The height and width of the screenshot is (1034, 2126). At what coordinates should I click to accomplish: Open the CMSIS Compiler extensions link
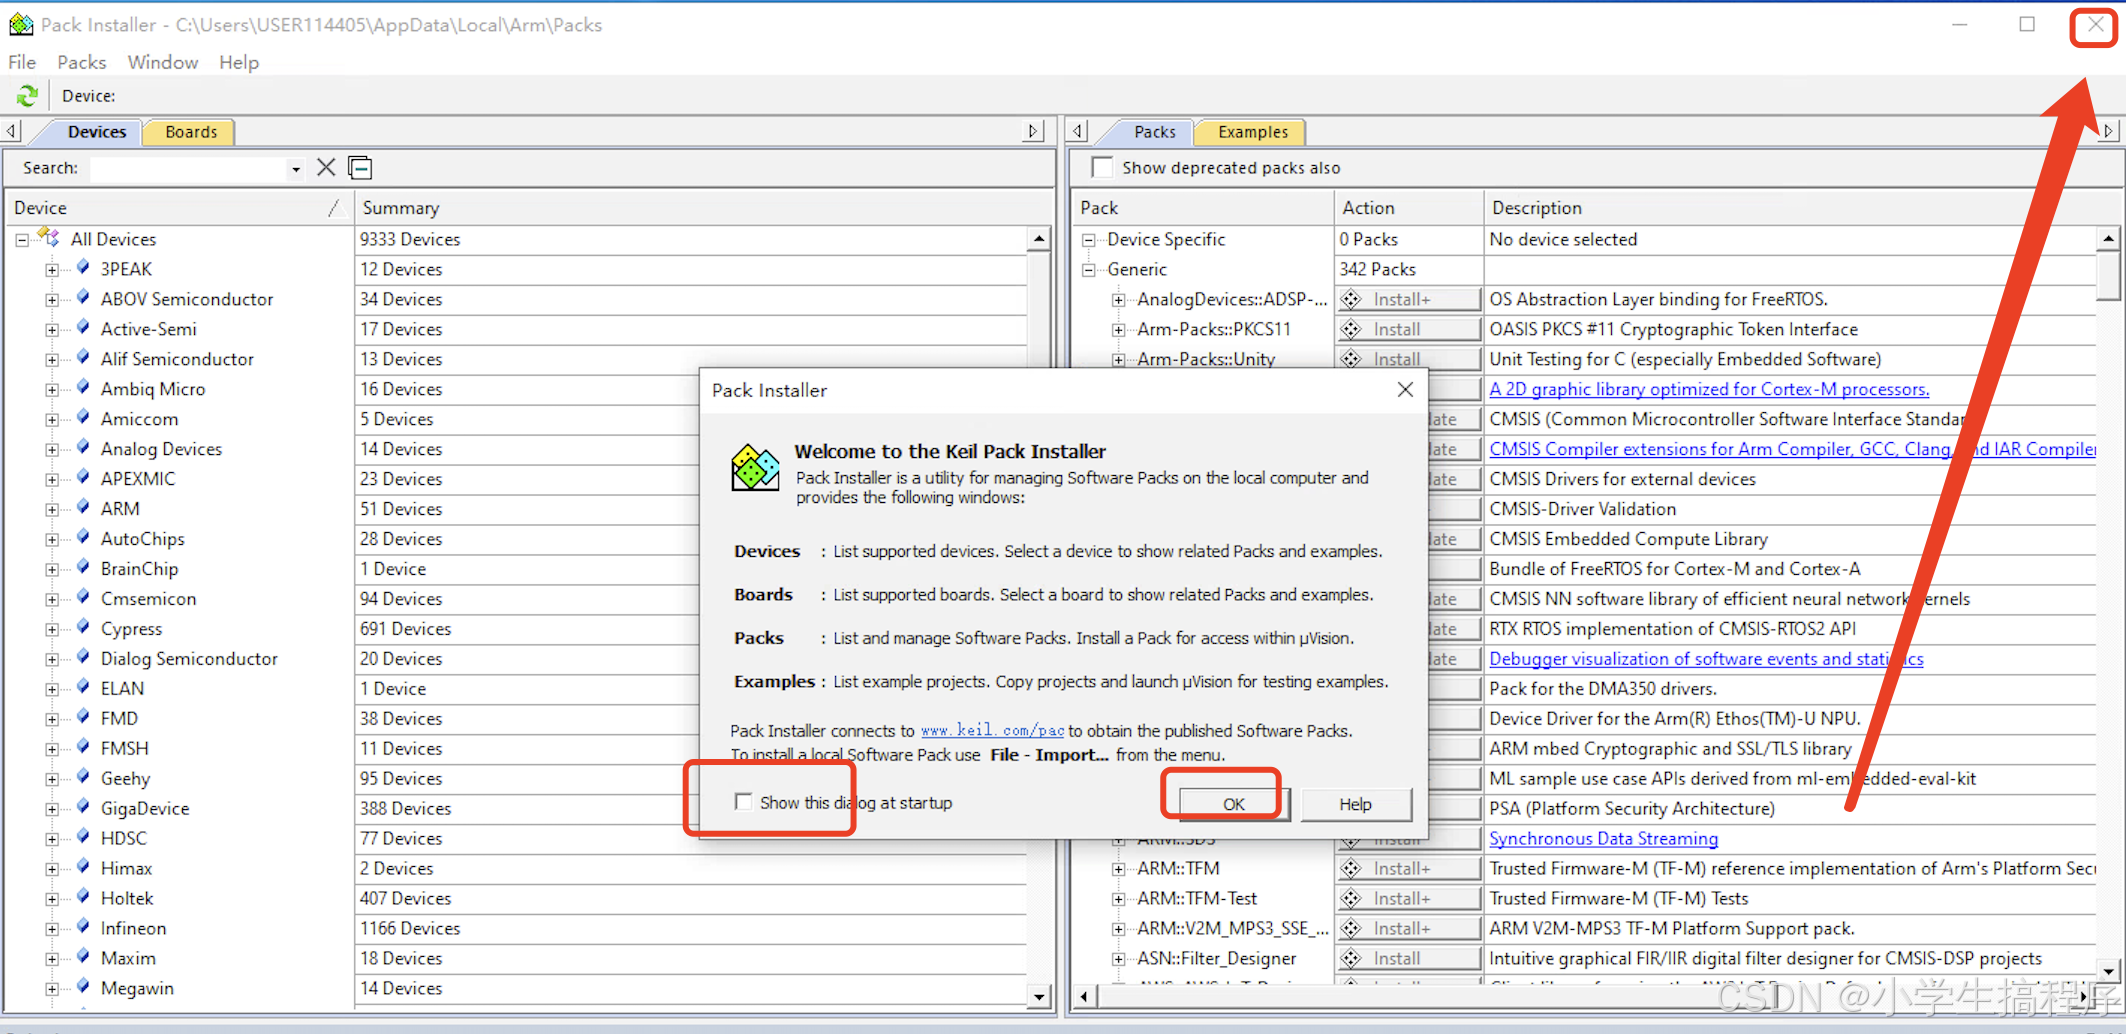pyautogui.click(x=1792, y=449)
